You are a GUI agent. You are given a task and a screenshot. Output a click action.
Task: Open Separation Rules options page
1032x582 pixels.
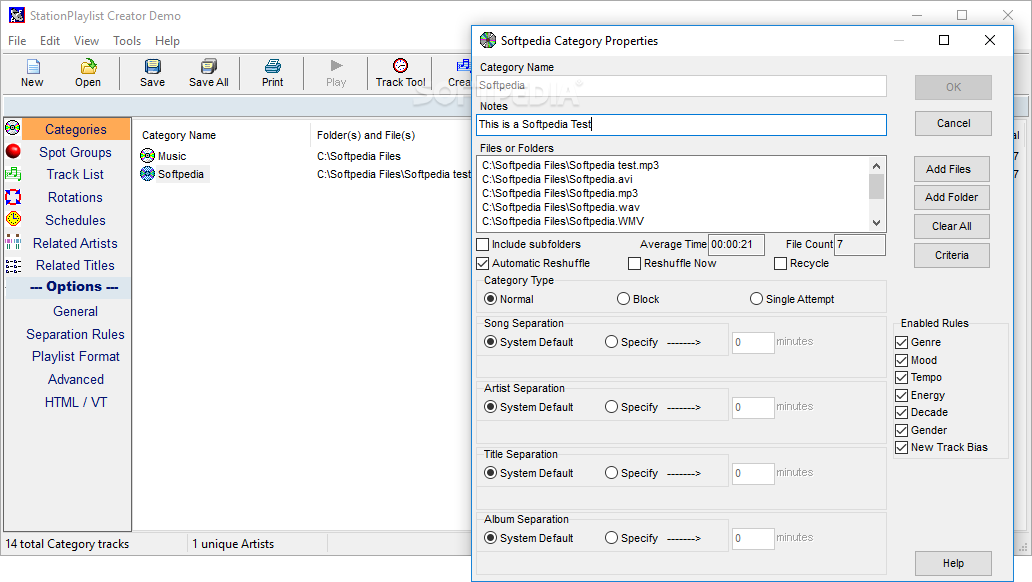tap(76, 334)
